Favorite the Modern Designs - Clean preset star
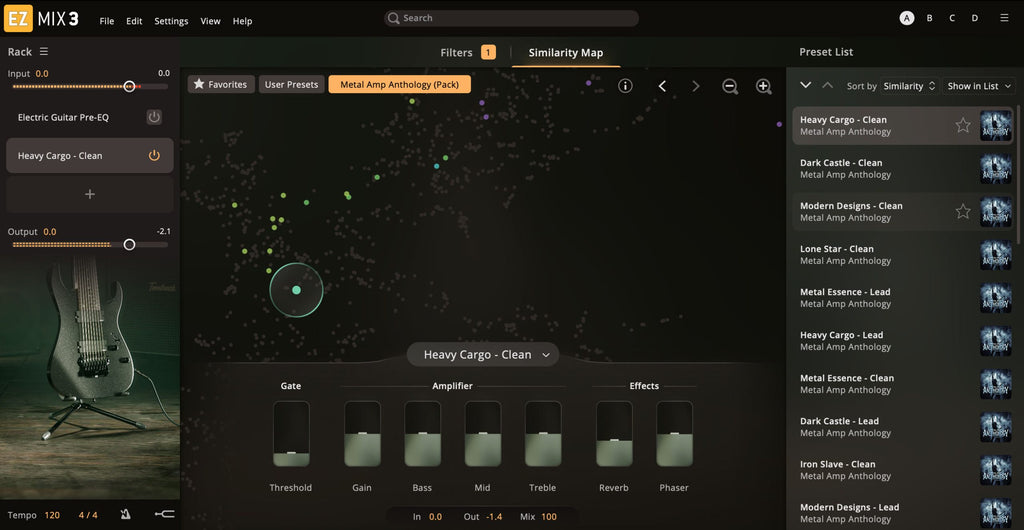 [x=963, y=211]
